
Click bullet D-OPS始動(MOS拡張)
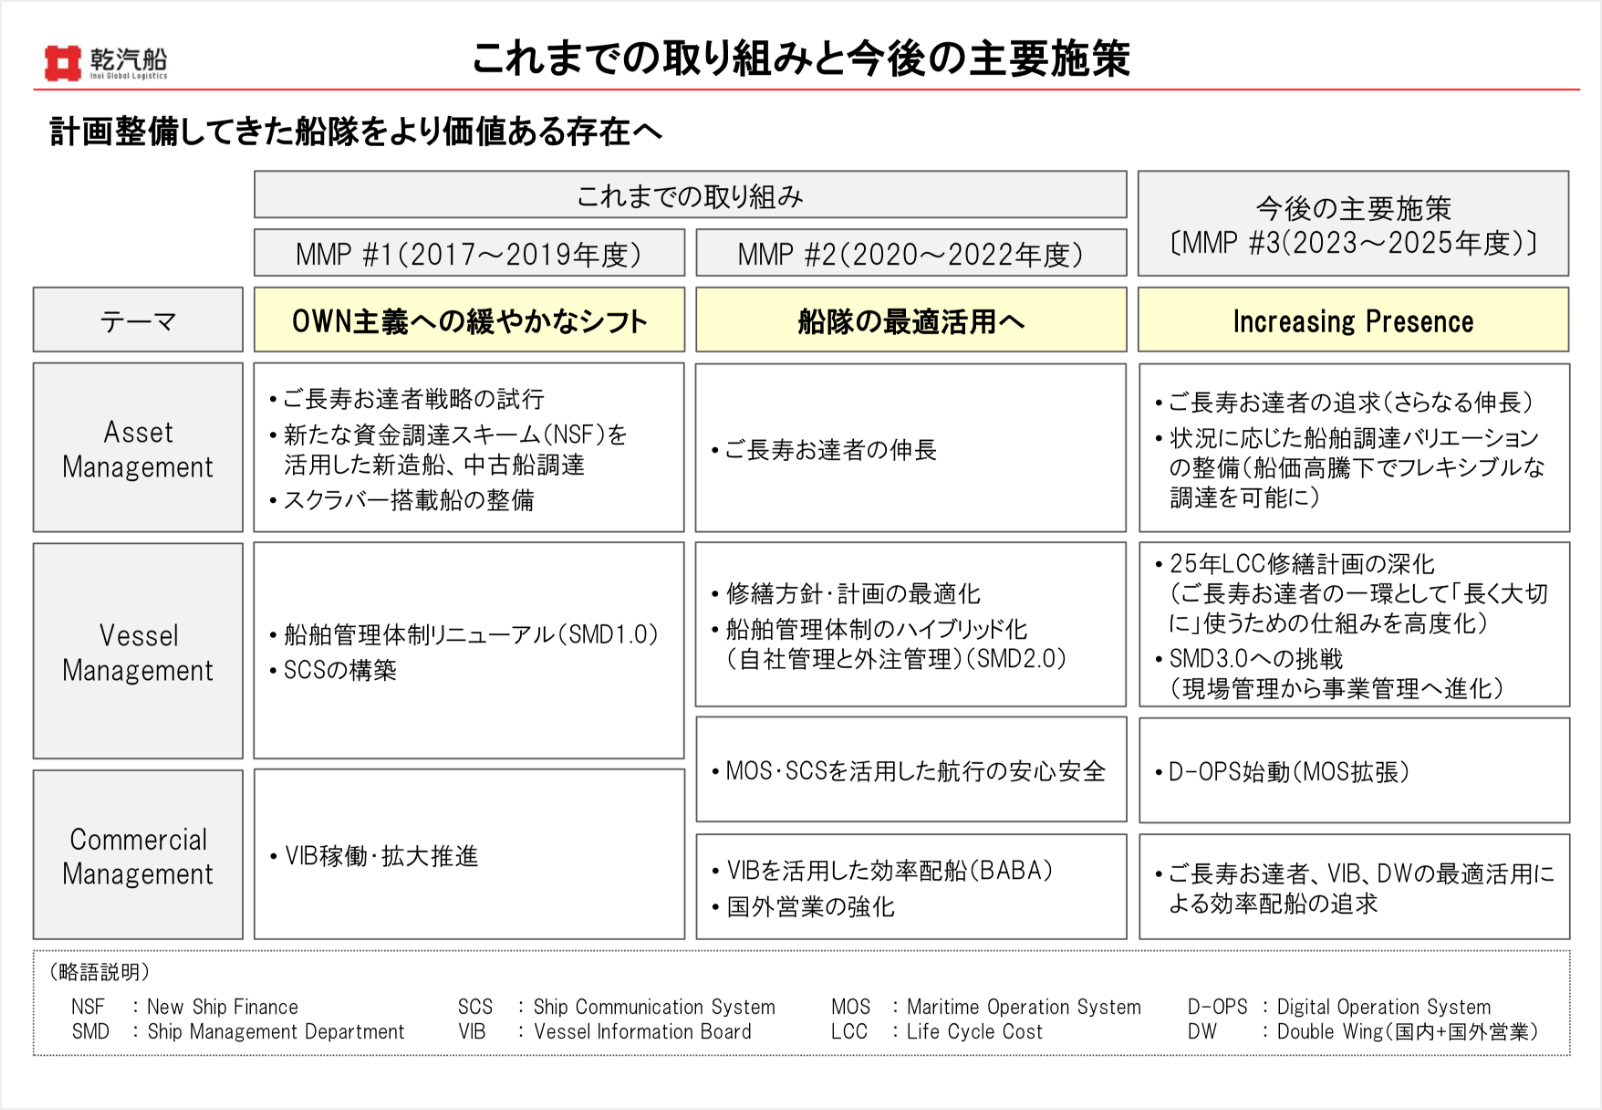click(1282, 772)
